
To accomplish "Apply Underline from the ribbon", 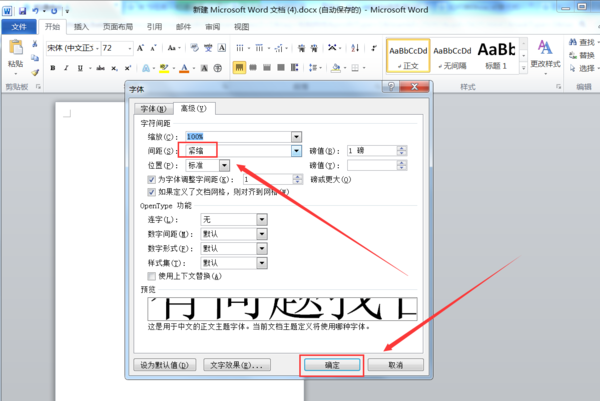I will click(x=80, y=68).
